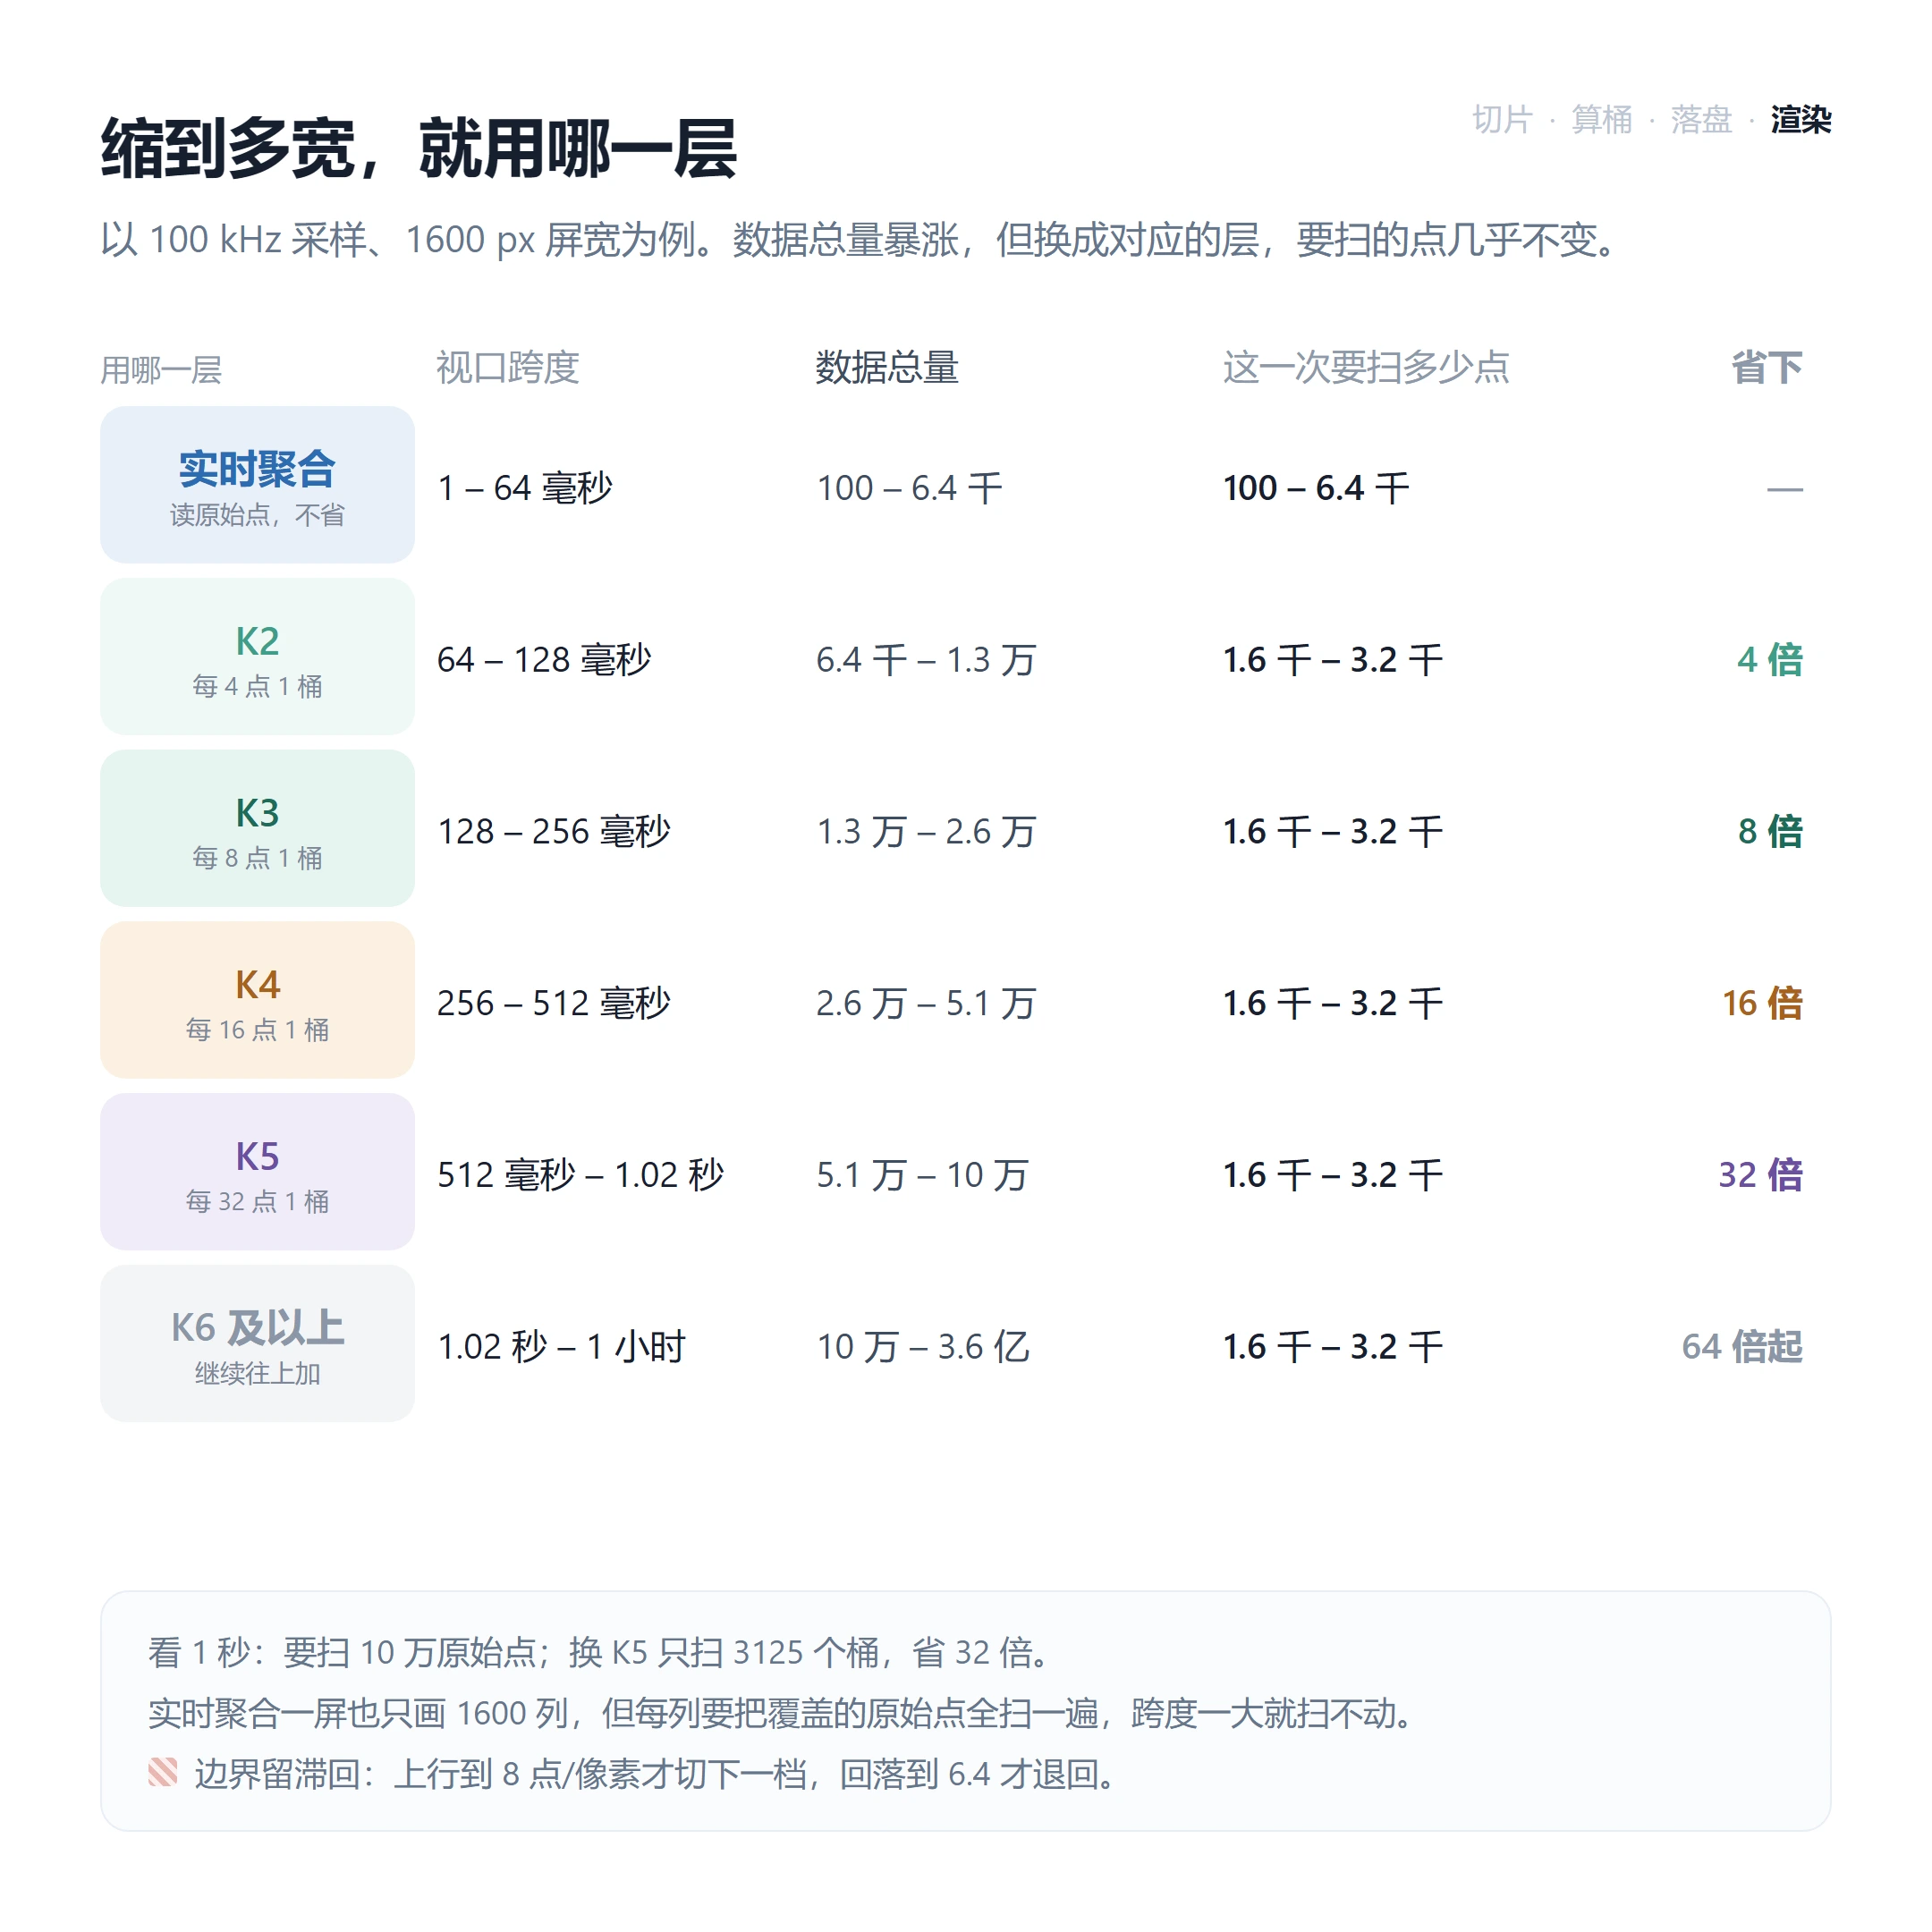Switch to the 落盘 step tab
1932x1932 pixels.
1701,120
